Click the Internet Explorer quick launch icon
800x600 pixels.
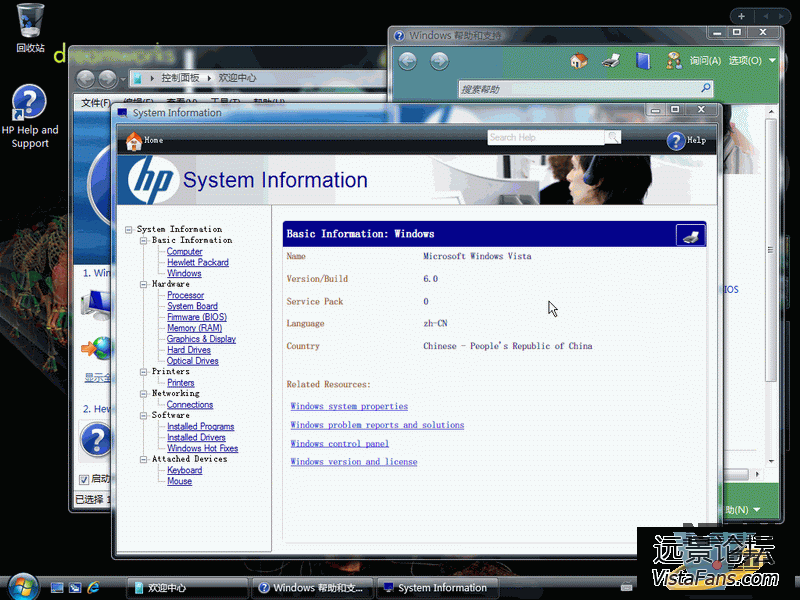point(94,588)
